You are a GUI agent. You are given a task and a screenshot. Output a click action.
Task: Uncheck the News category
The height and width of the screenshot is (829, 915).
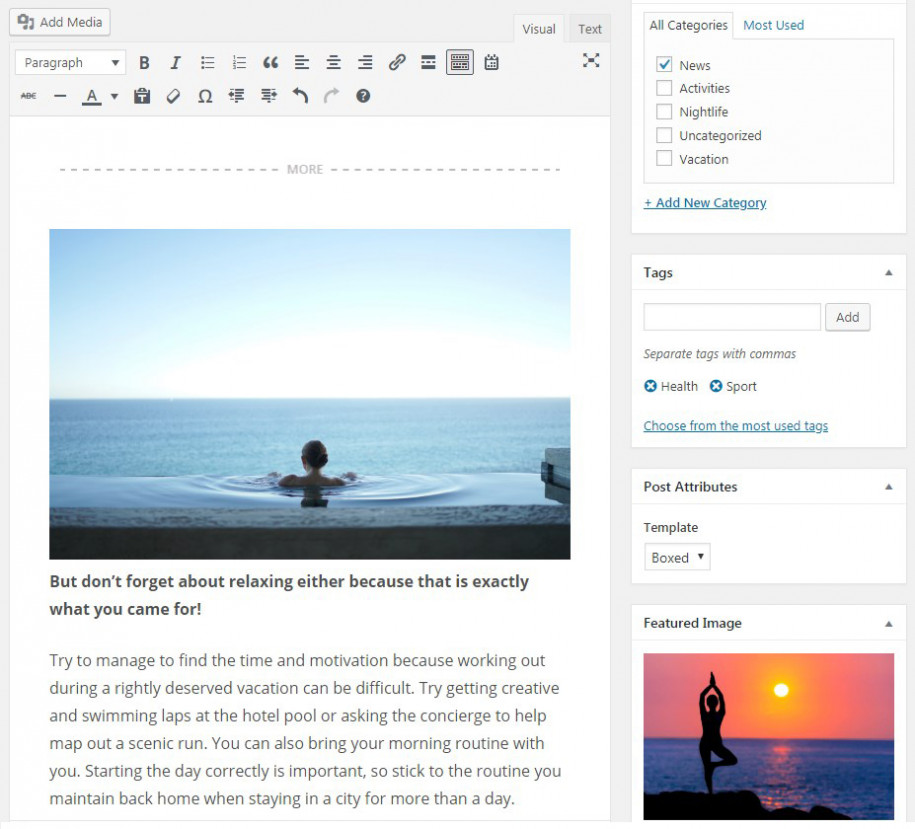[x=664, y=64]
